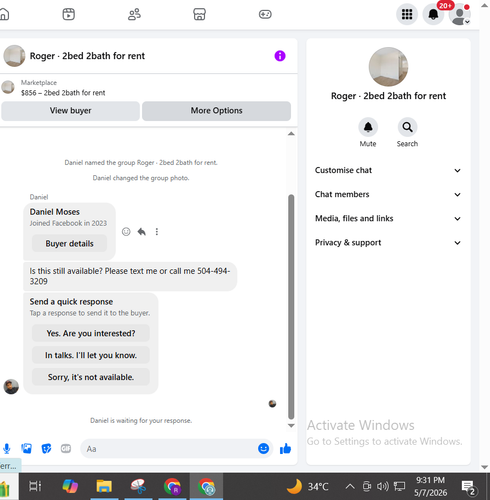Open more options dots beside Daniel Moses message
This screenshot has height=500, width=490.
pos(157,232)
